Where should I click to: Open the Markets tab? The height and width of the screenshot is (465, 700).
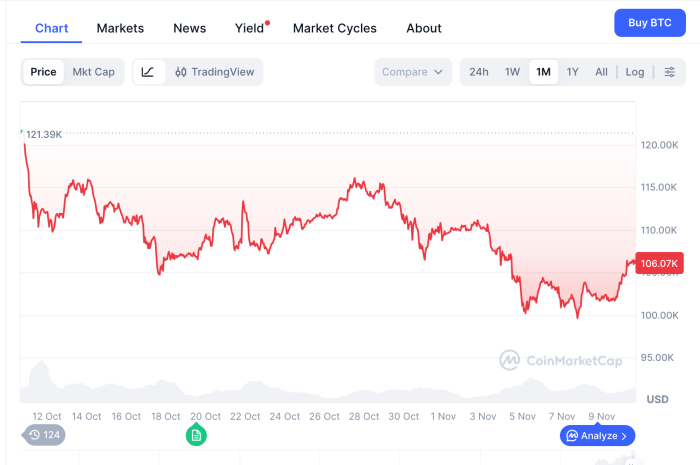[x=120, y=28]
